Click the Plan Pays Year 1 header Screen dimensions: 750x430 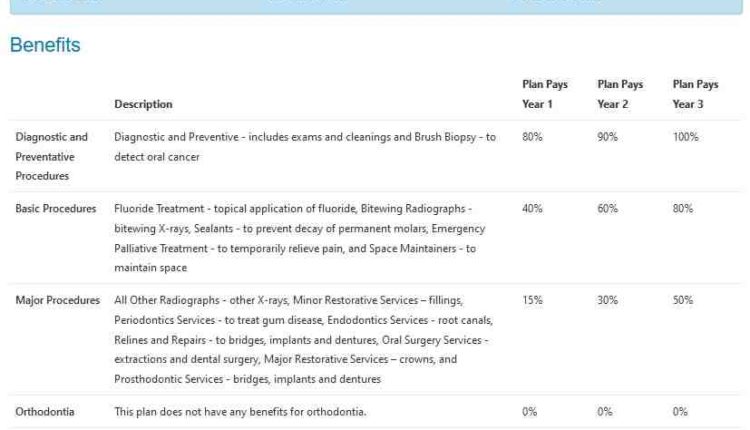(x=545, y=94)
